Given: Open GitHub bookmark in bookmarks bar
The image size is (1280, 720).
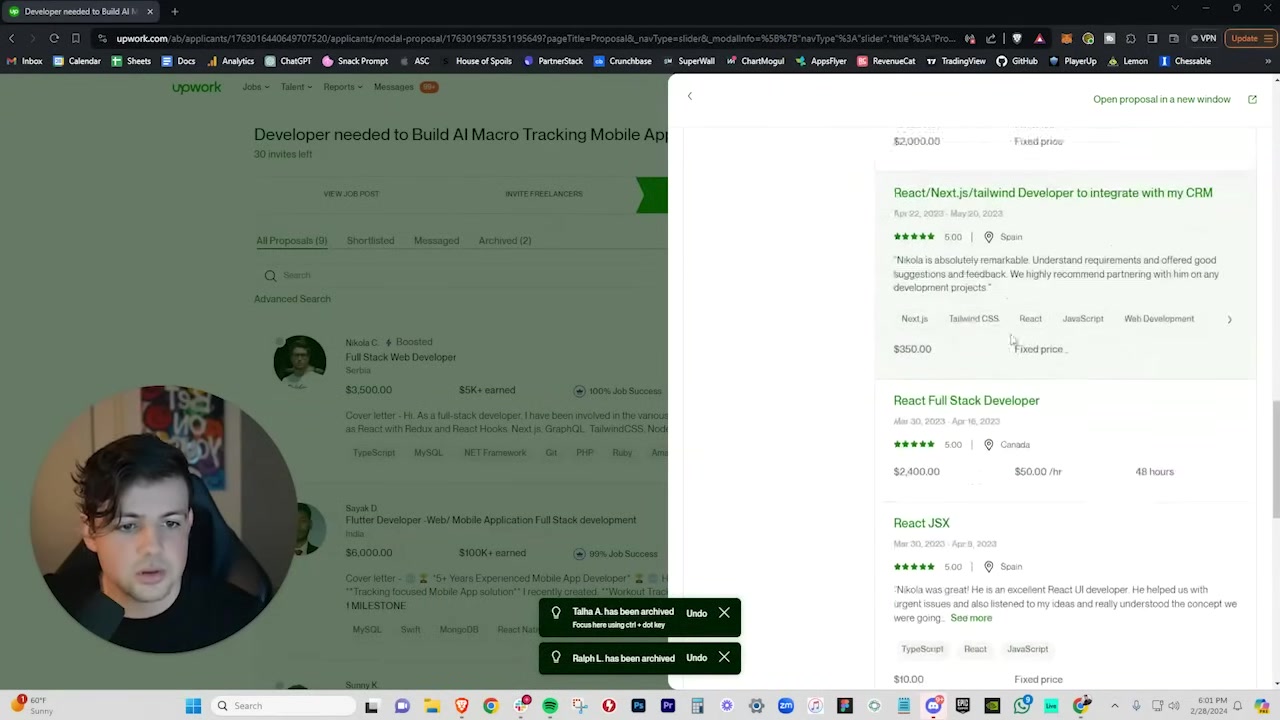Looking at the screenshot, I should coord(1016,61).
